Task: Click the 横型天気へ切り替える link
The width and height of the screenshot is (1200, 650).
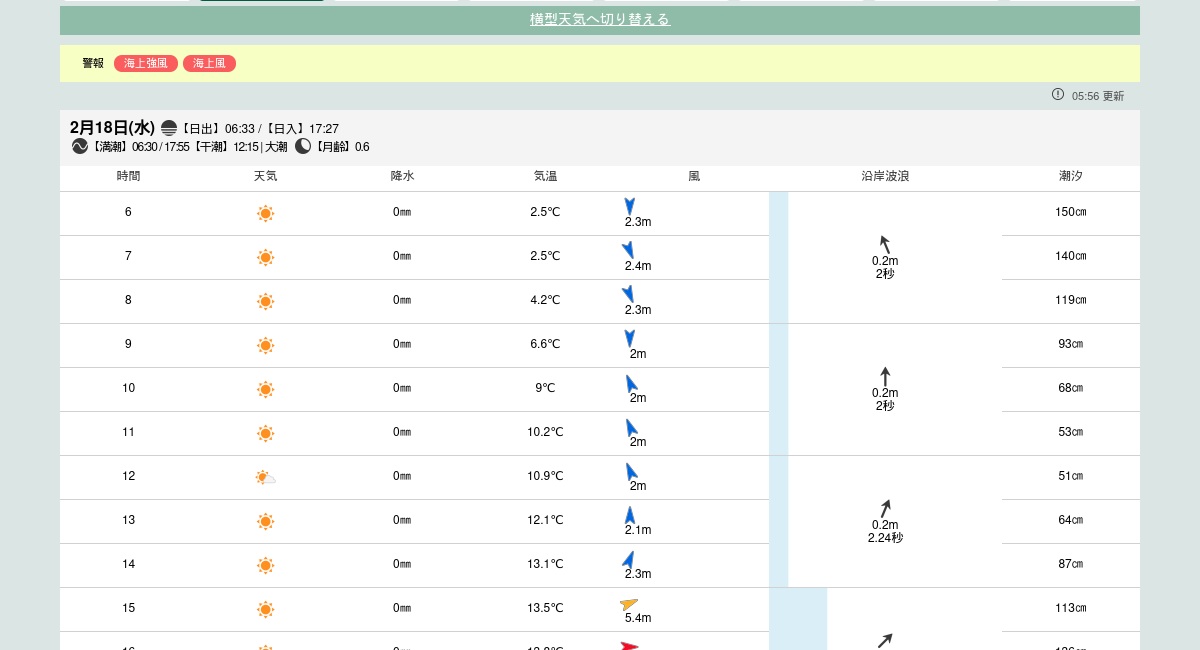Action: tap(599, 19)
